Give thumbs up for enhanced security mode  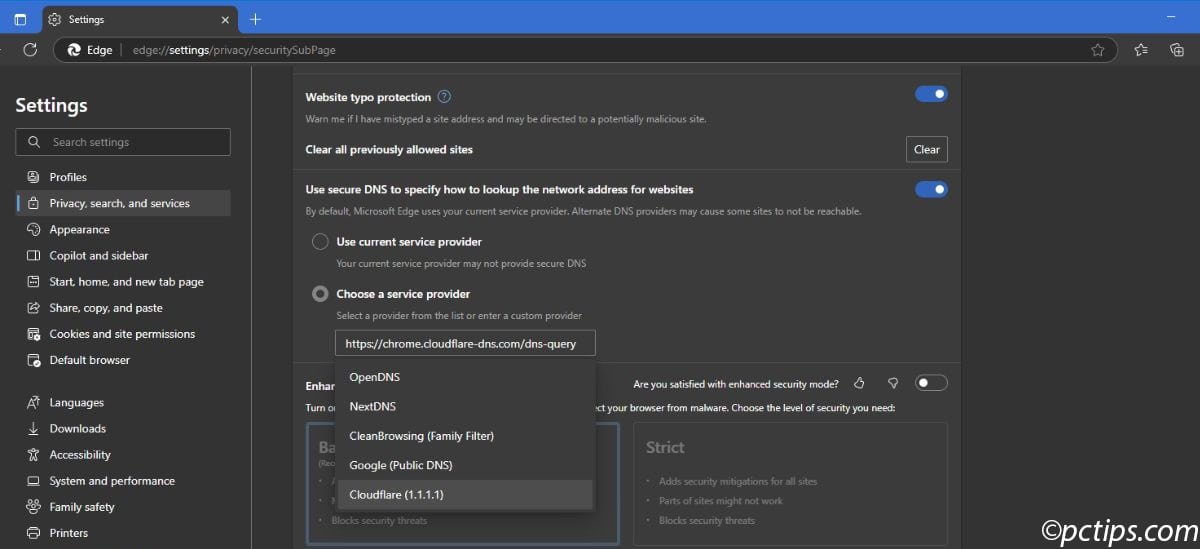[859, 383]
